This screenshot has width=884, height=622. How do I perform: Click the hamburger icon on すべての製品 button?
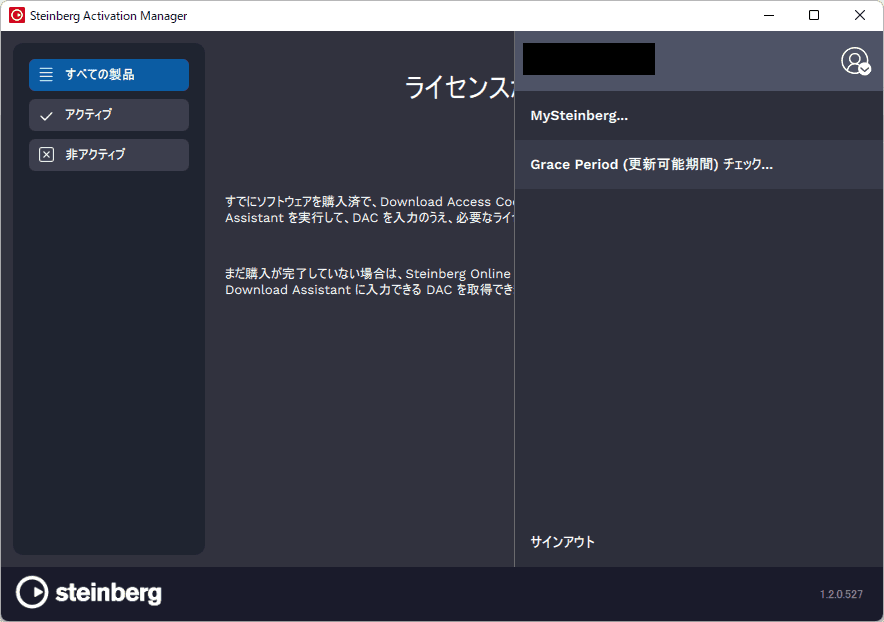(46, 75)
